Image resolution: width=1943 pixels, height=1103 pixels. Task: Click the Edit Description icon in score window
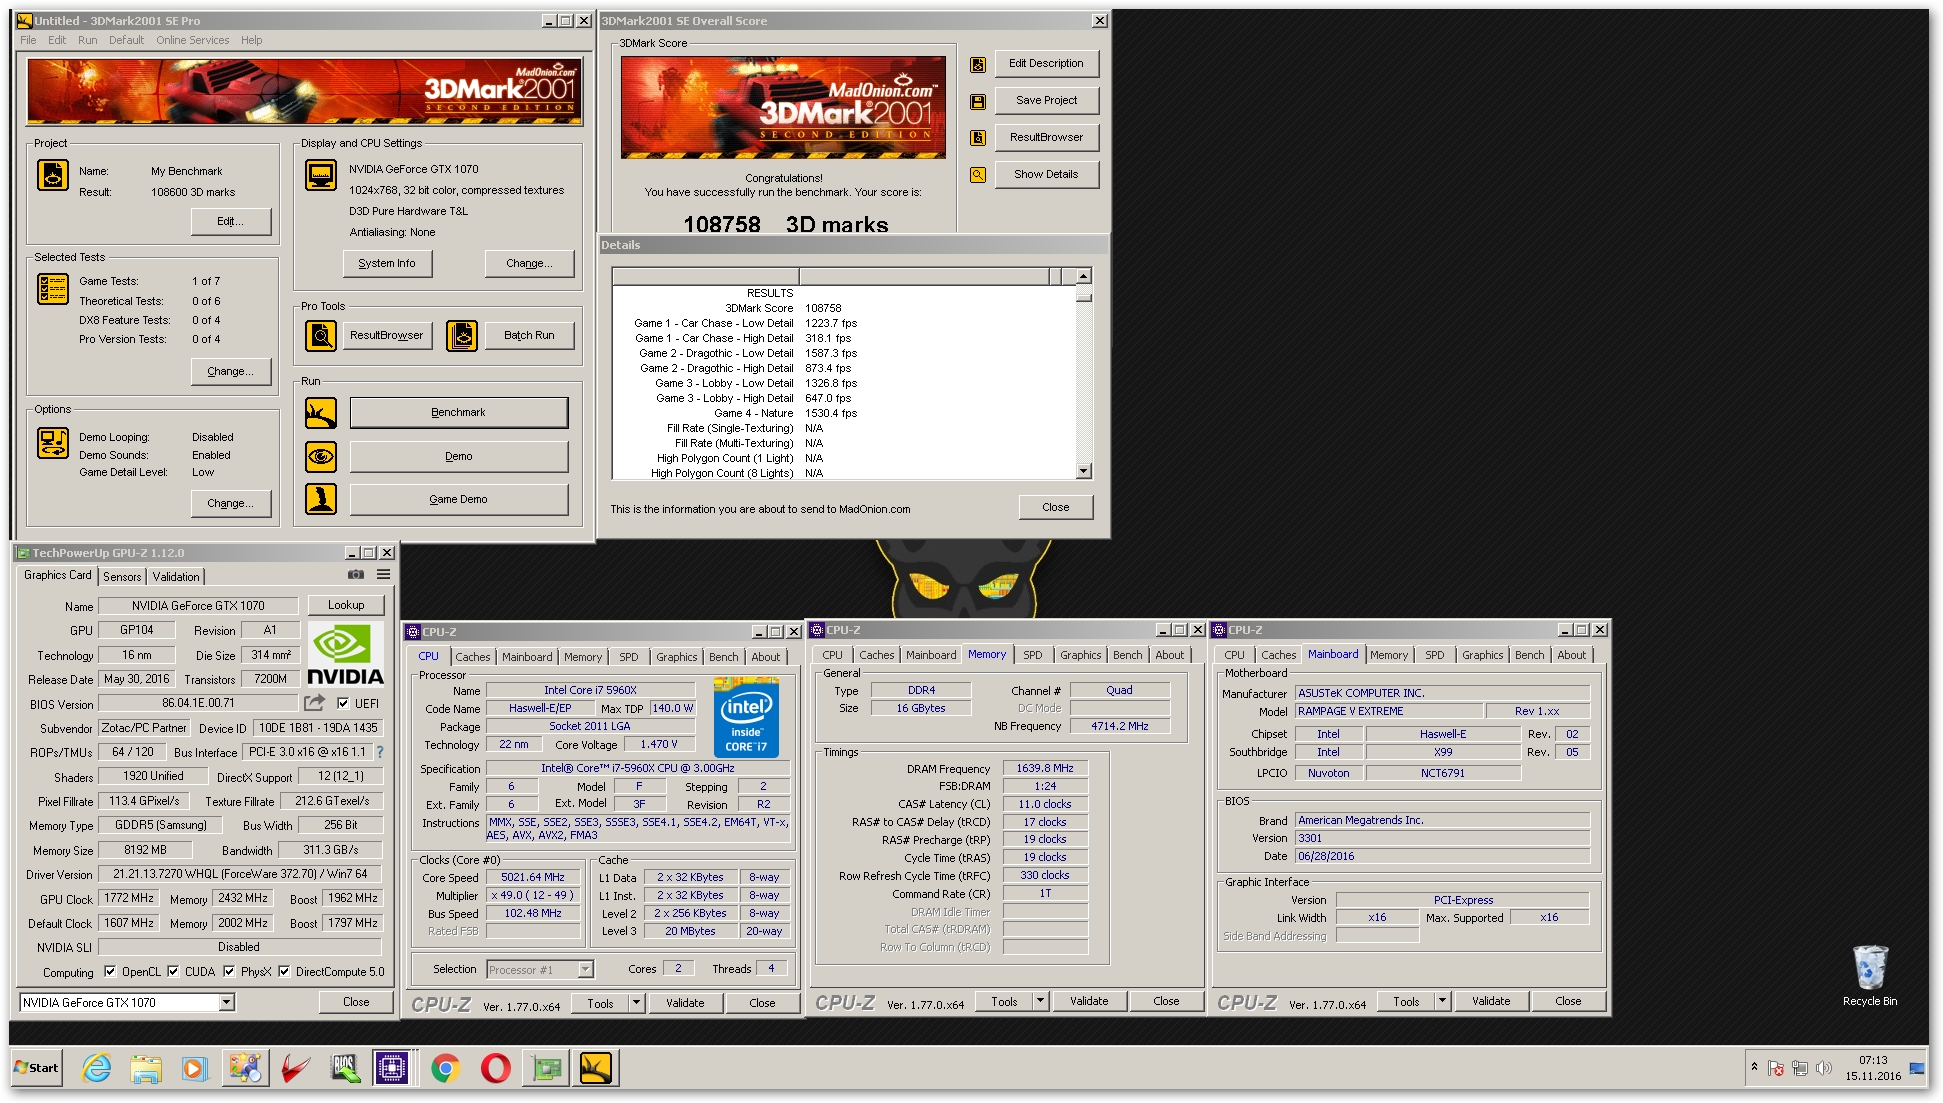tap(978, 65)
